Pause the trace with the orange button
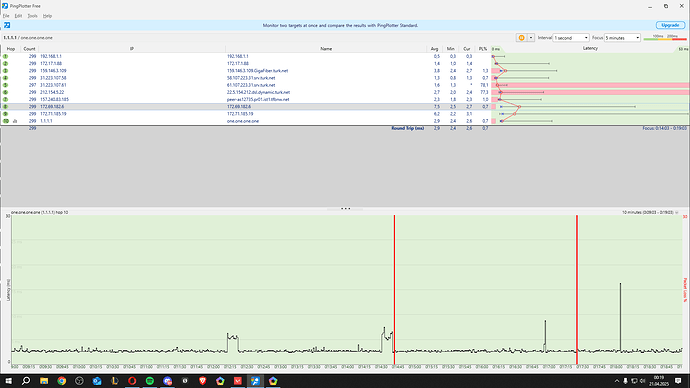This screenshot has height=388, width=690. pyautogui.click(x=521, y=38)
